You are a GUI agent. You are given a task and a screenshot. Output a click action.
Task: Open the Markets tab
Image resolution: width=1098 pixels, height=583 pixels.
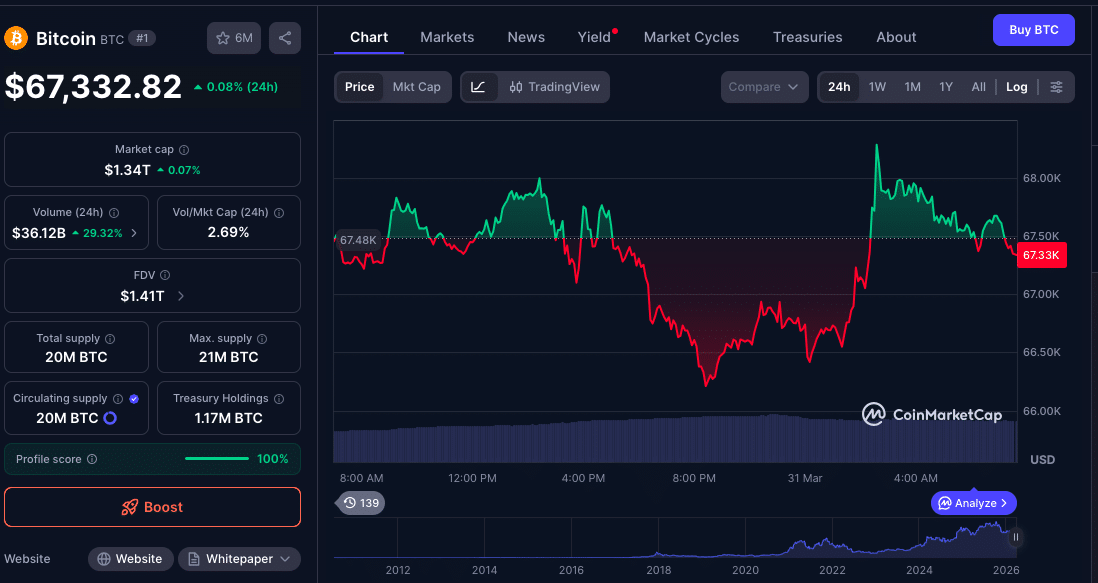pos(447,37)
